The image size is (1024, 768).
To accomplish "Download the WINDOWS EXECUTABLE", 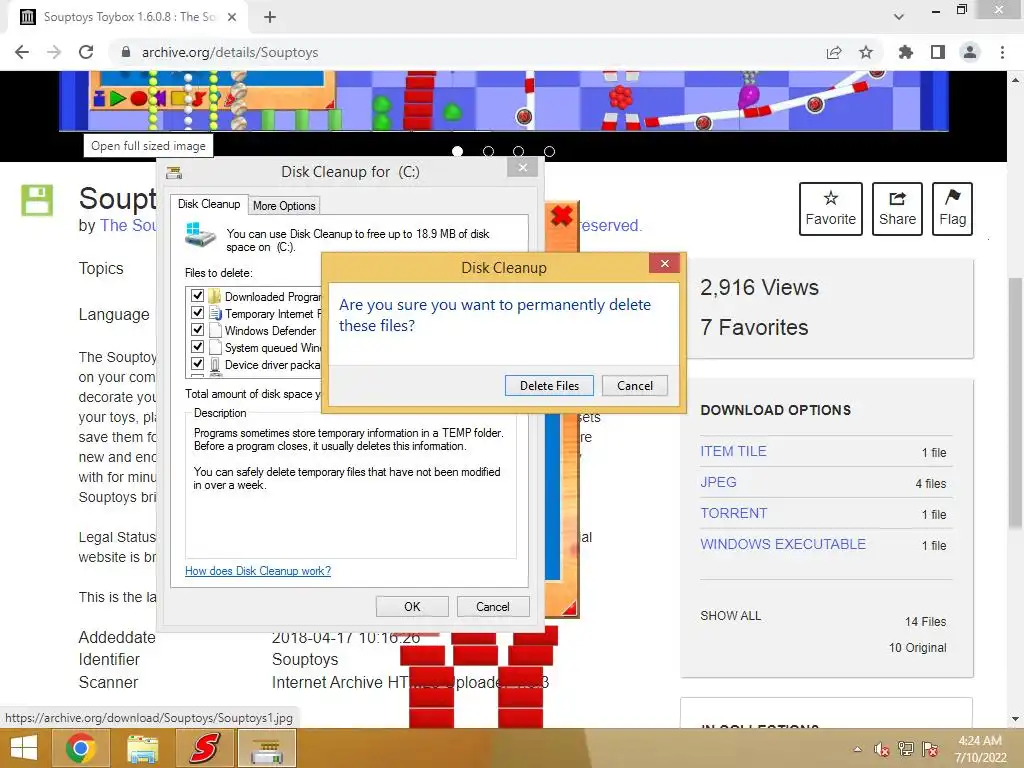I will (783, 544).
